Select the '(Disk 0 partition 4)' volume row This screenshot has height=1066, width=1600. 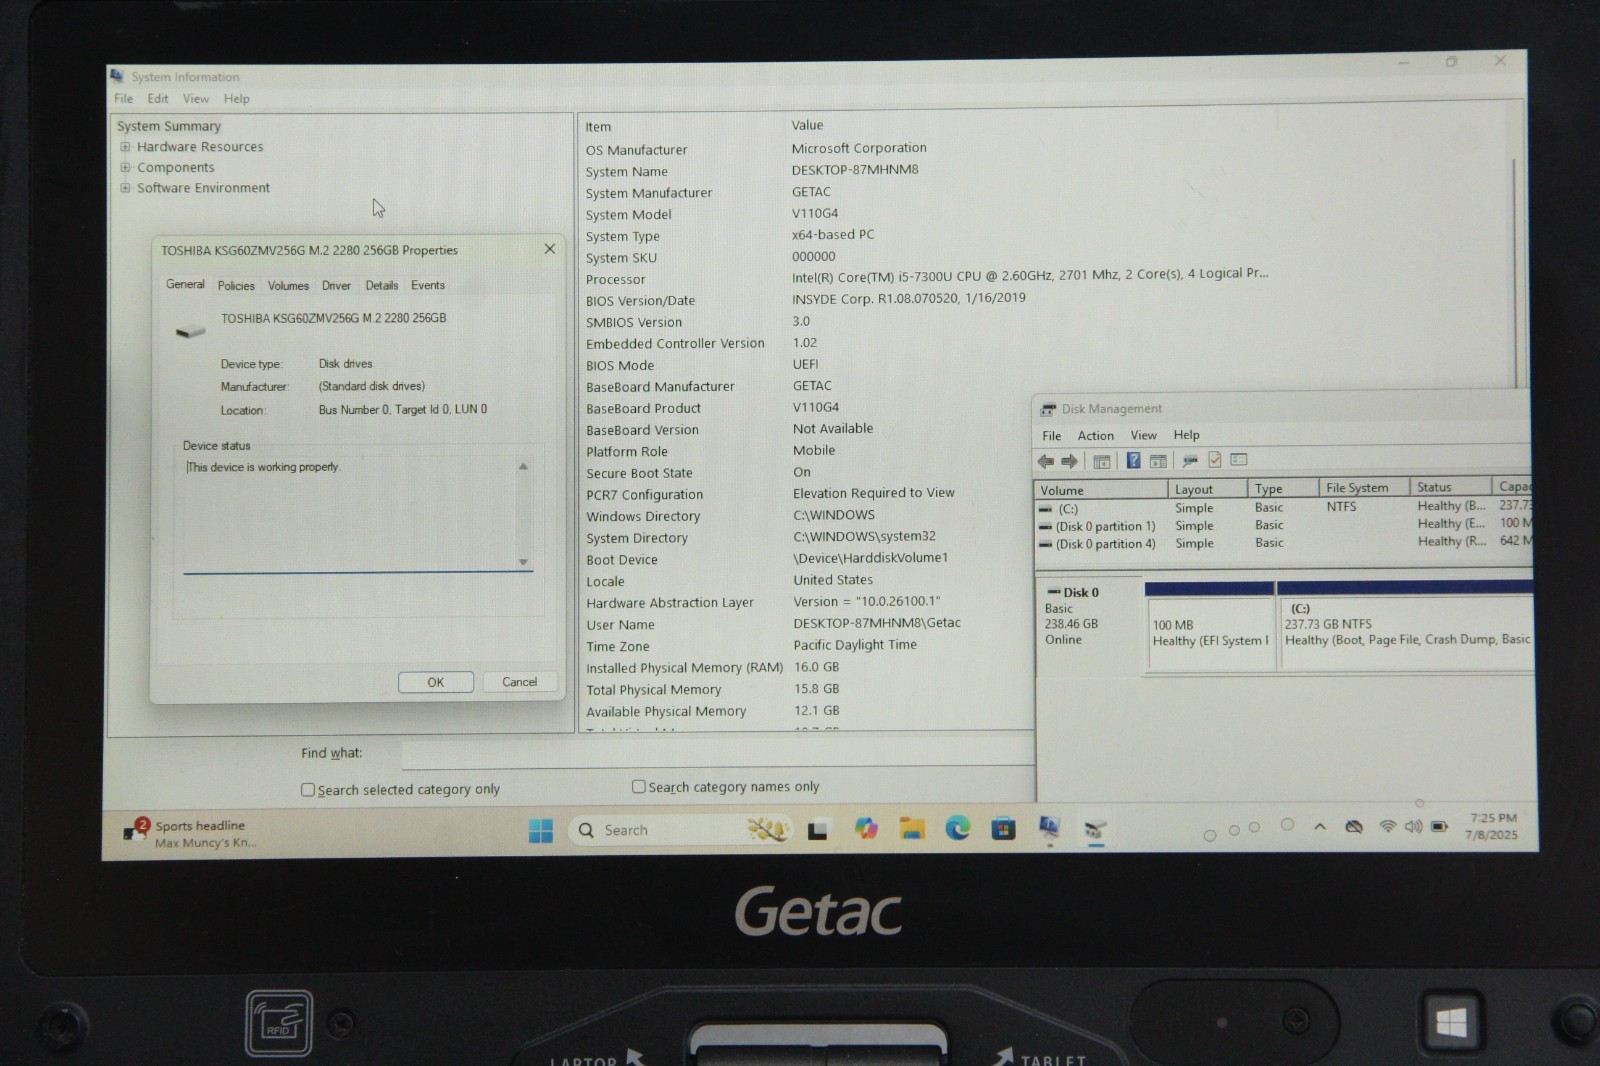tap(1284, 544)
